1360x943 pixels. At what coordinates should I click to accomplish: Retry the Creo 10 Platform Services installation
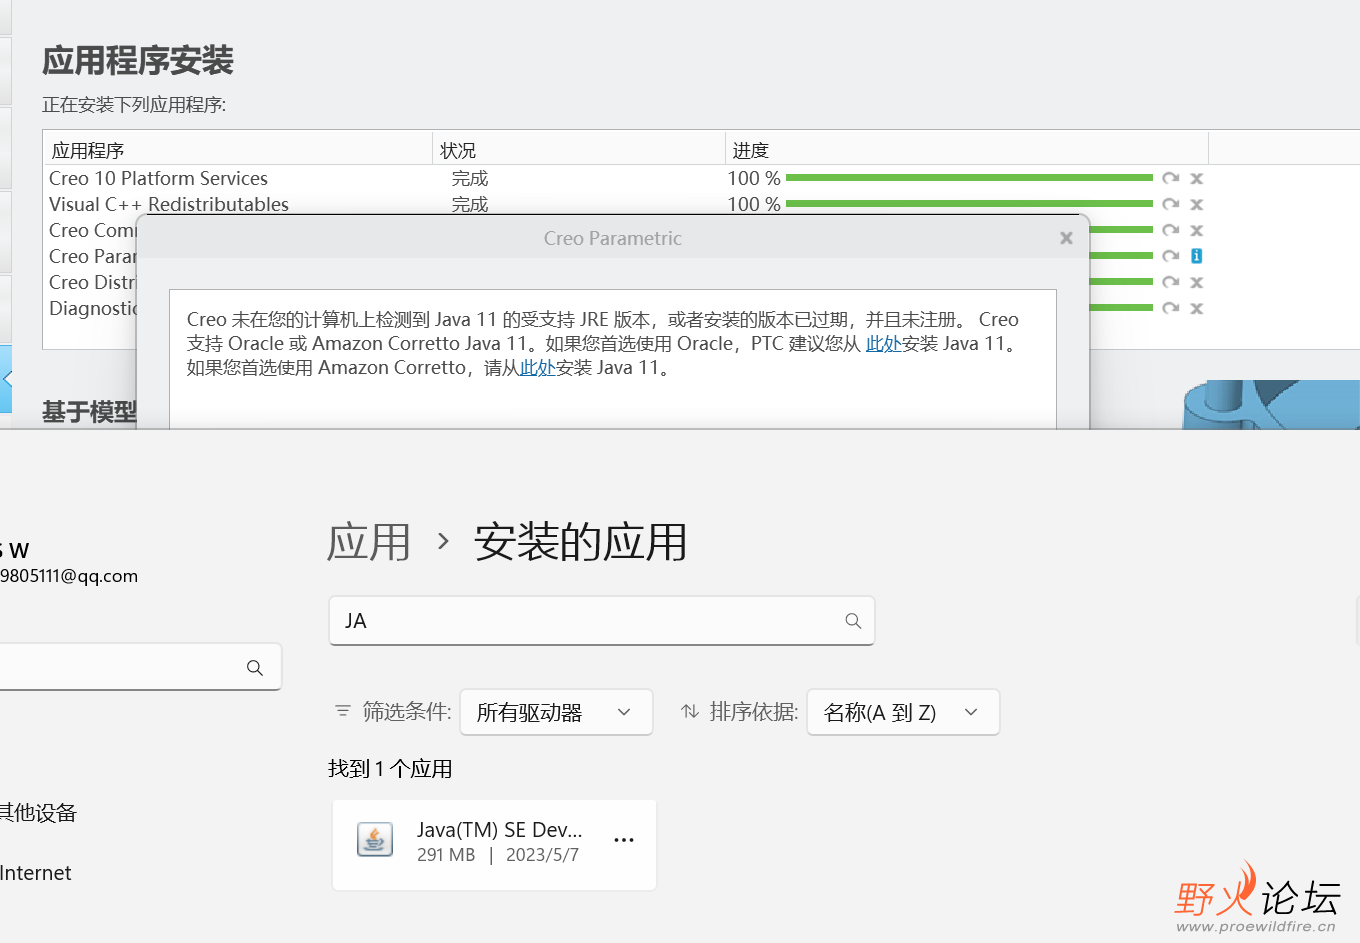click(1170, 178)
